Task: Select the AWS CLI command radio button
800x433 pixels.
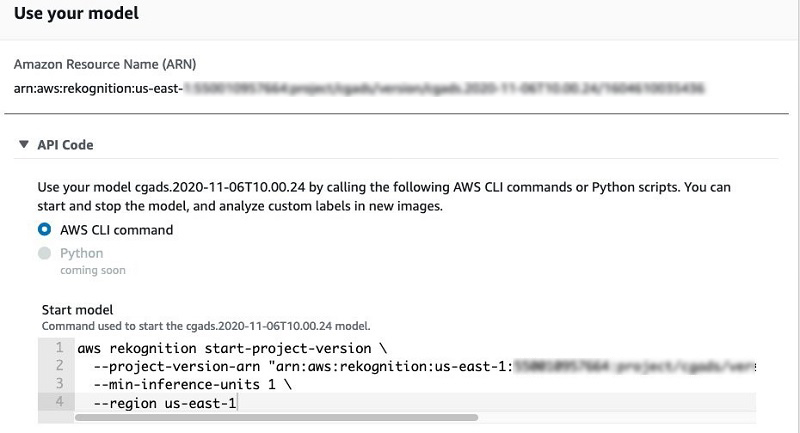Action: (44, 230)
